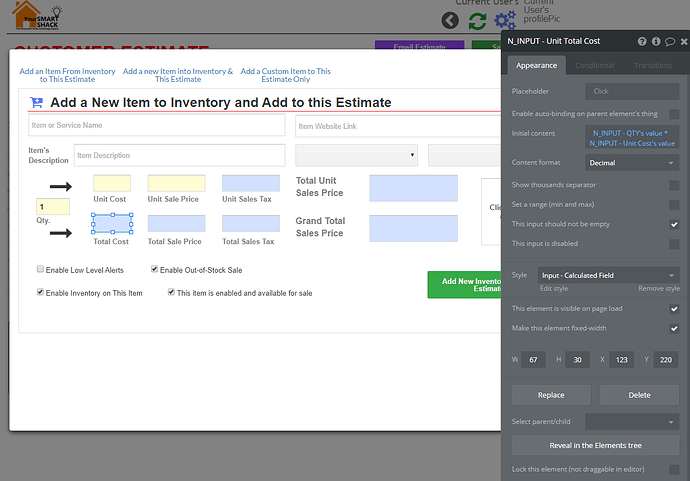Click the X position field
The image size is (690, 481).
(x=621, y=360)
